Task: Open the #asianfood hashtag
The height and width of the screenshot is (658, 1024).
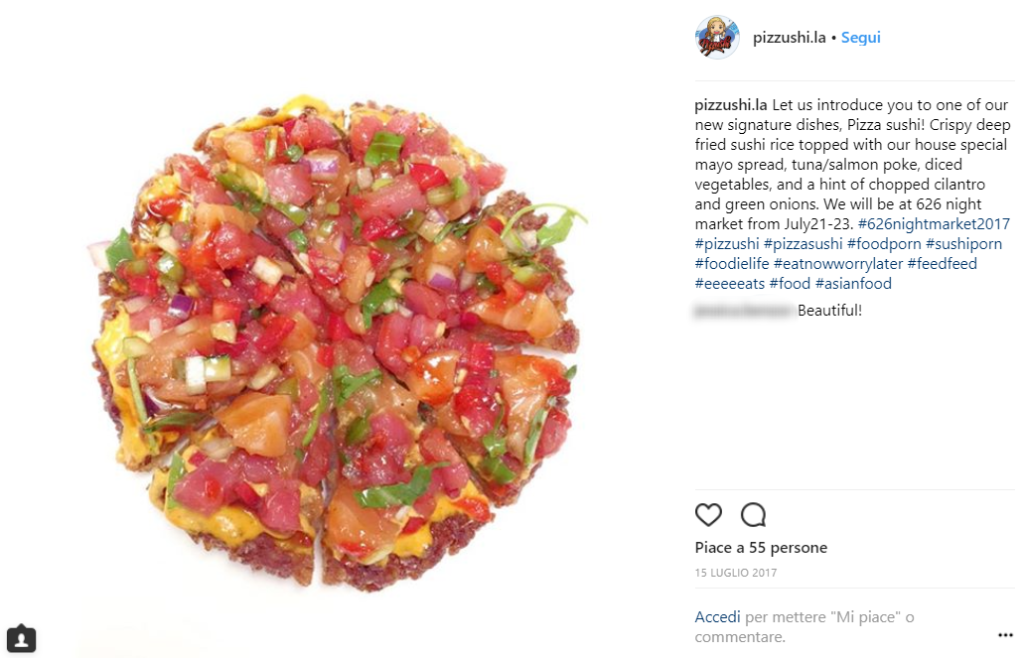Action: [854, 284]
